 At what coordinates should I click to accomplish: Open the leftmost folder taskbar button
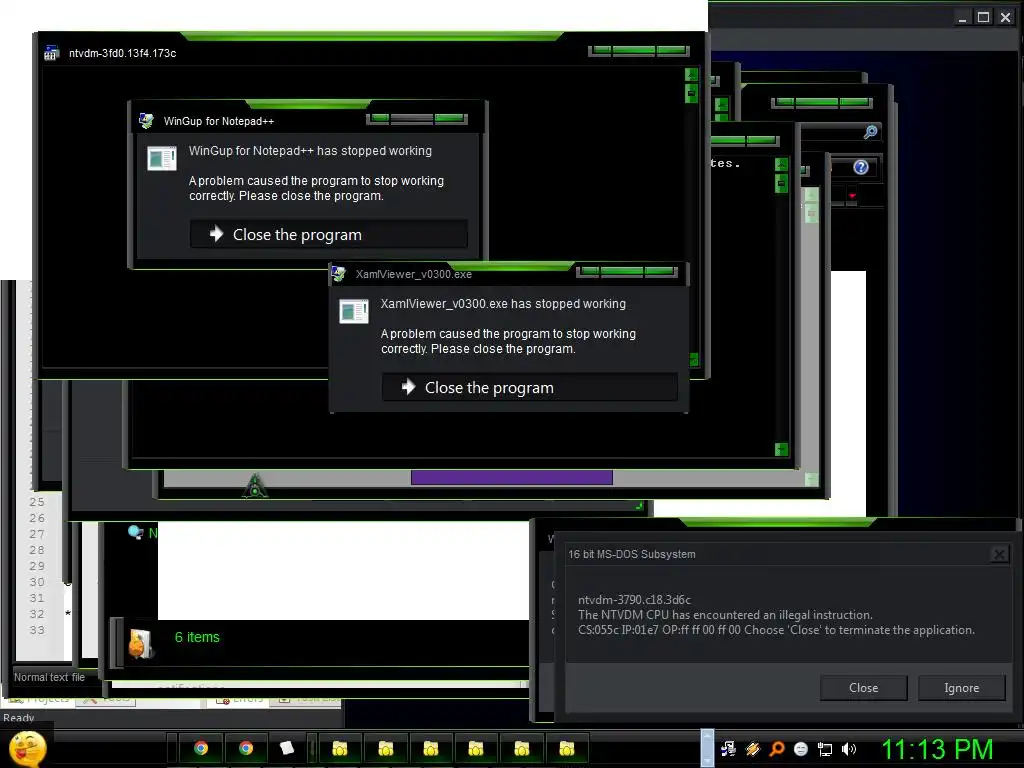coord(340,748)
